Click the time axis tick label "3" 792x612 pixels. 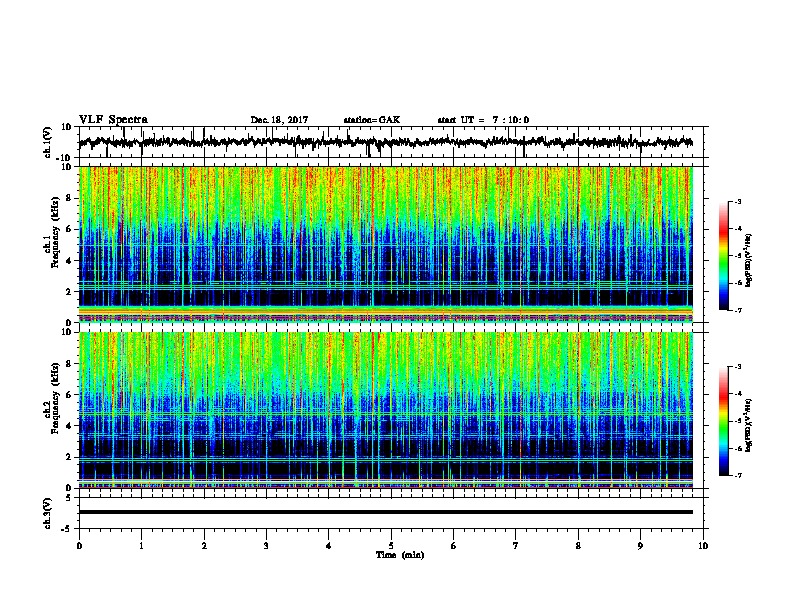266,546
